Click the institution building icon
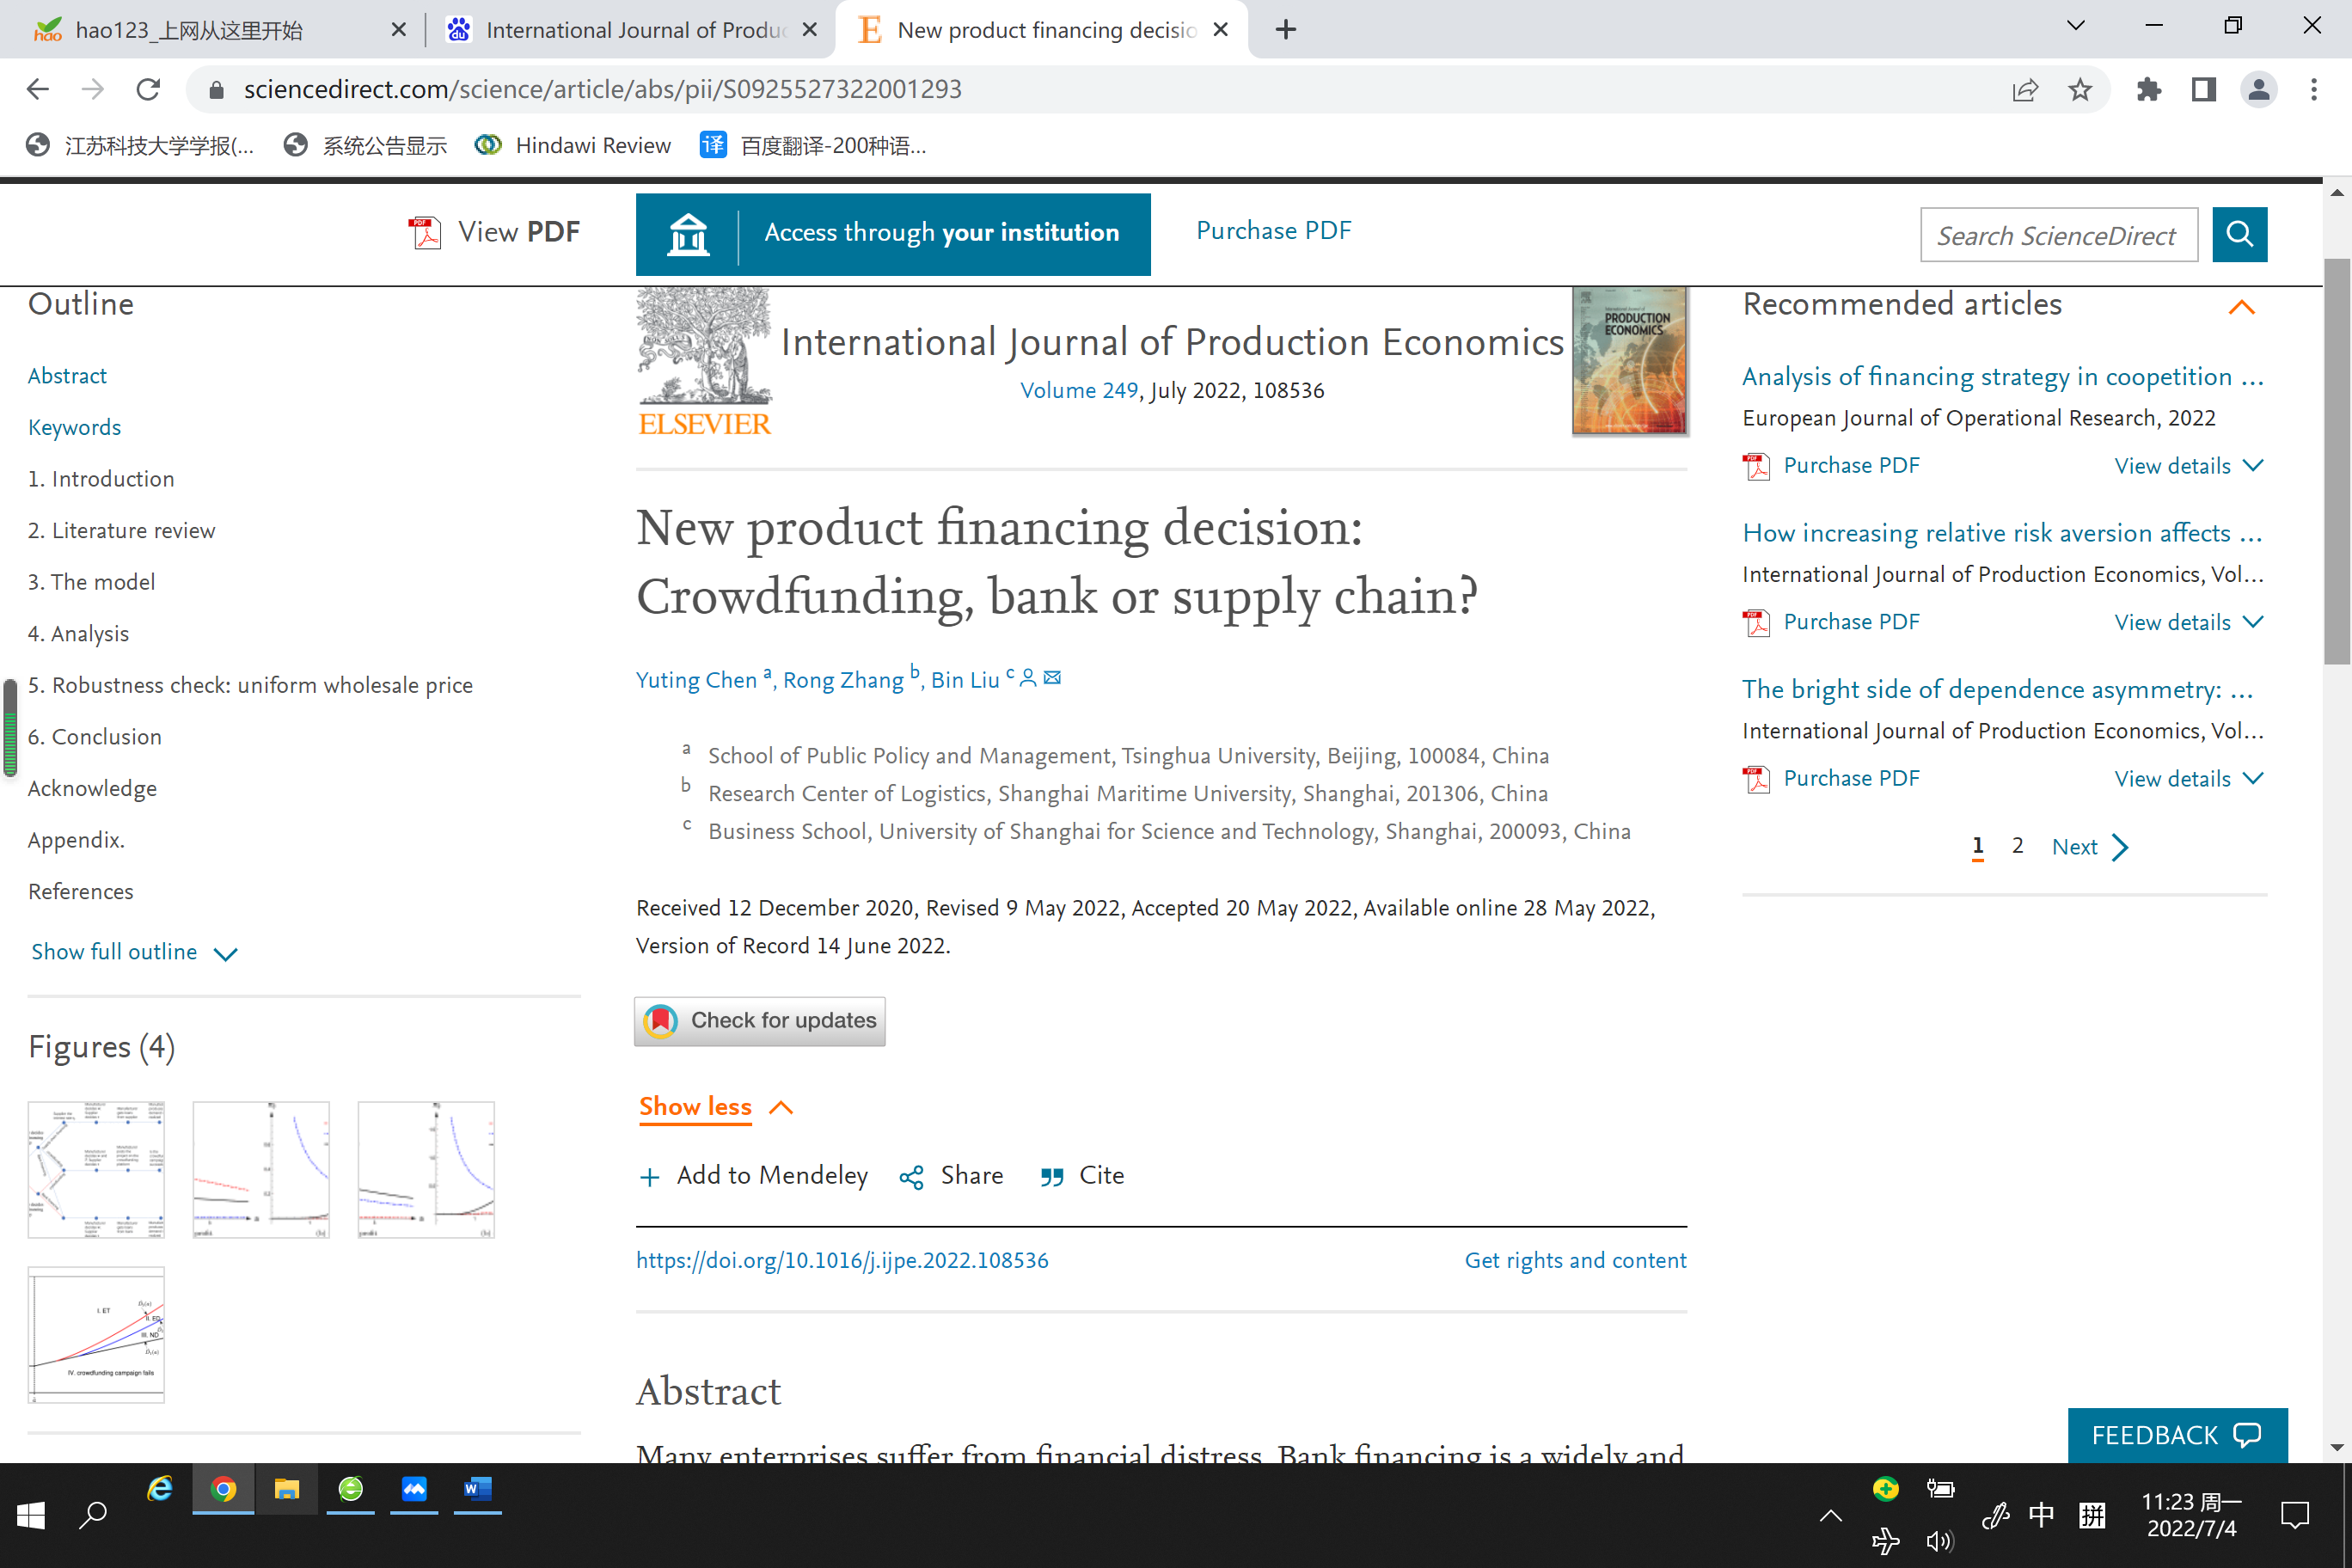 (x=688, y=235)
